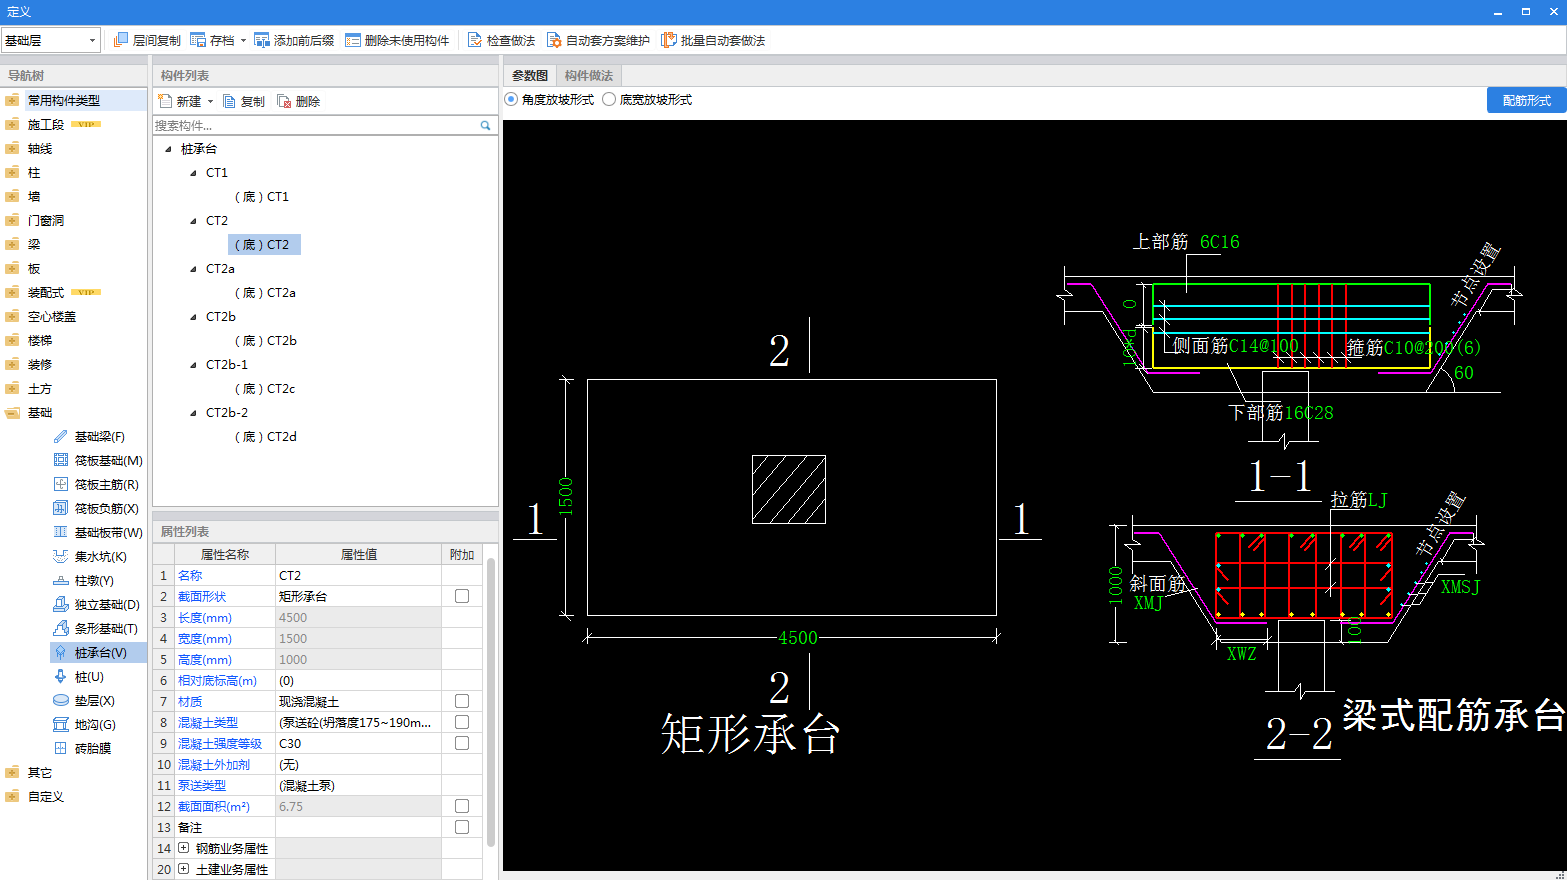The width and height of the screenshot is (1567, 880).
Task: Open 施工段 navigation category
Action: pyautogui.click(x=46, y=124)
